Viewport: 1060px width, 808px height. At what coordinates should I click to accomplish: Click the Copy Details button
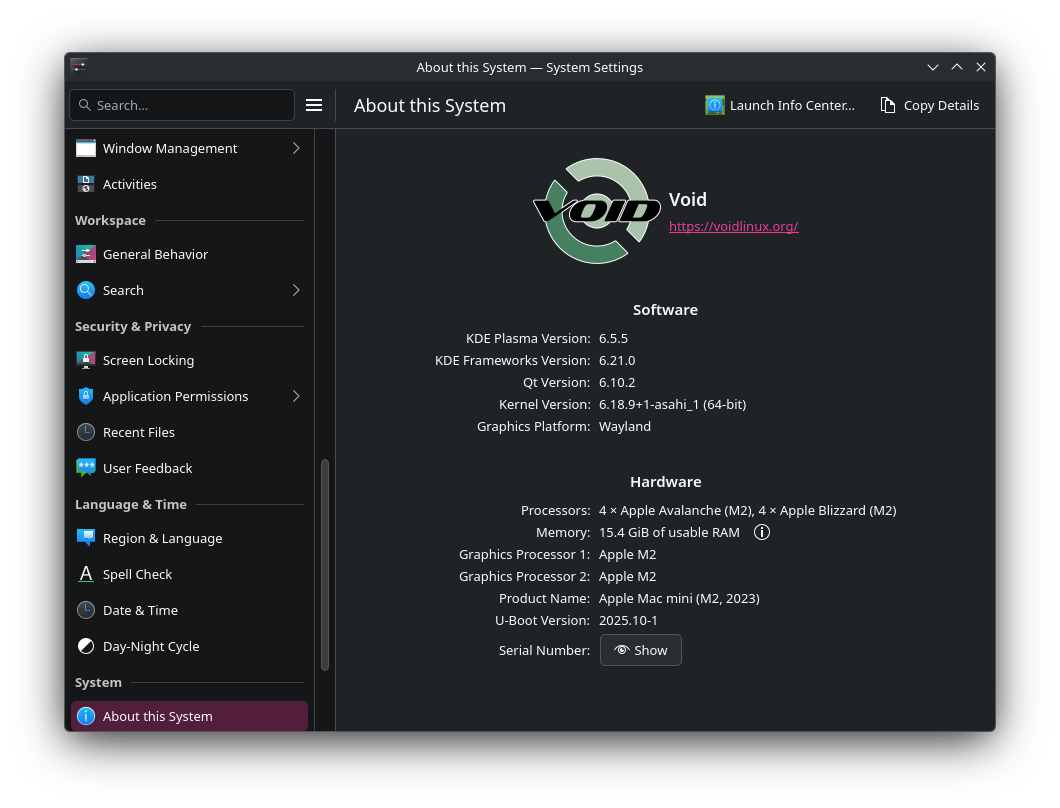click(x=928, y=105)
